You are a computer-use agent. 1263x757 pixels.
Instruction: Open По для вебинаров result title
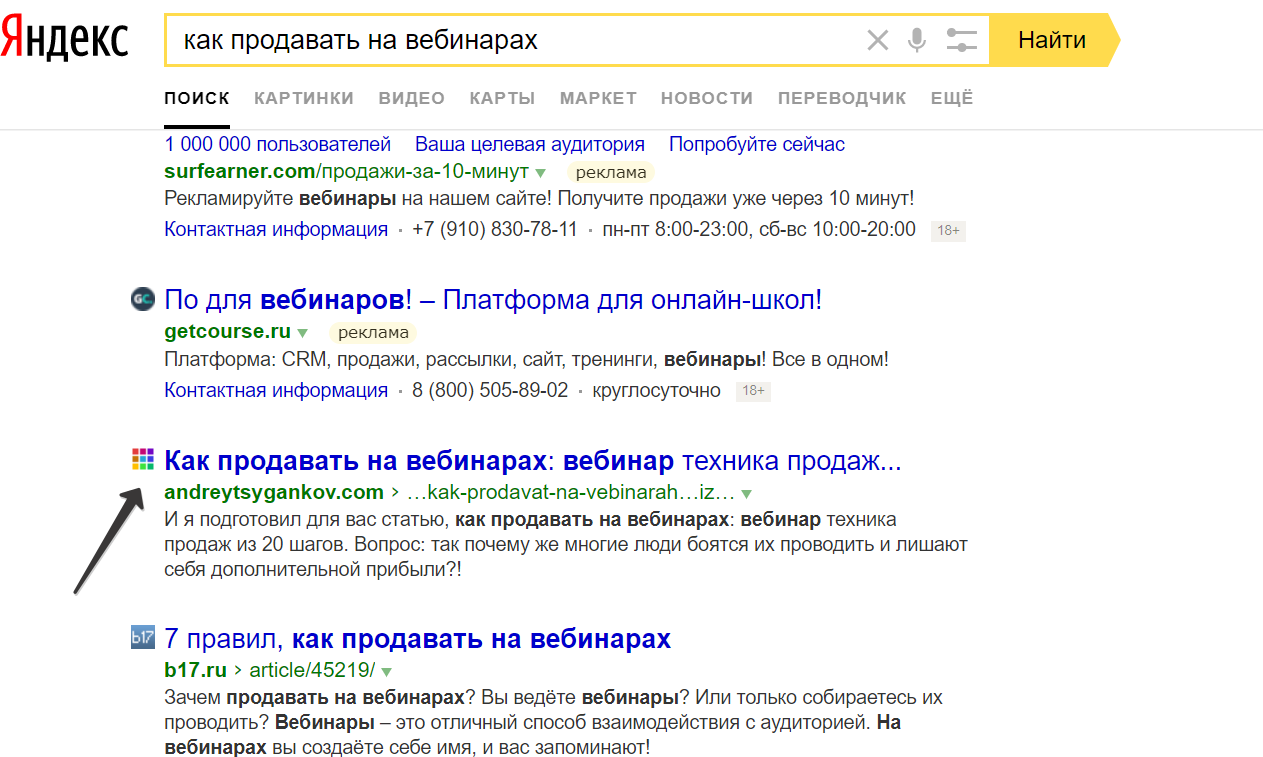pyautogui.click(x=493, y=299)
